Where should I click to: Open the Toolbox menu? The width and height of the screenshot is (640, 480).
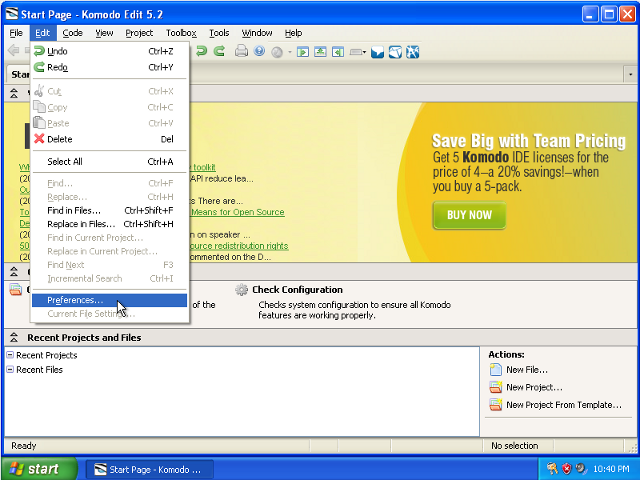[x=181, y=33]
